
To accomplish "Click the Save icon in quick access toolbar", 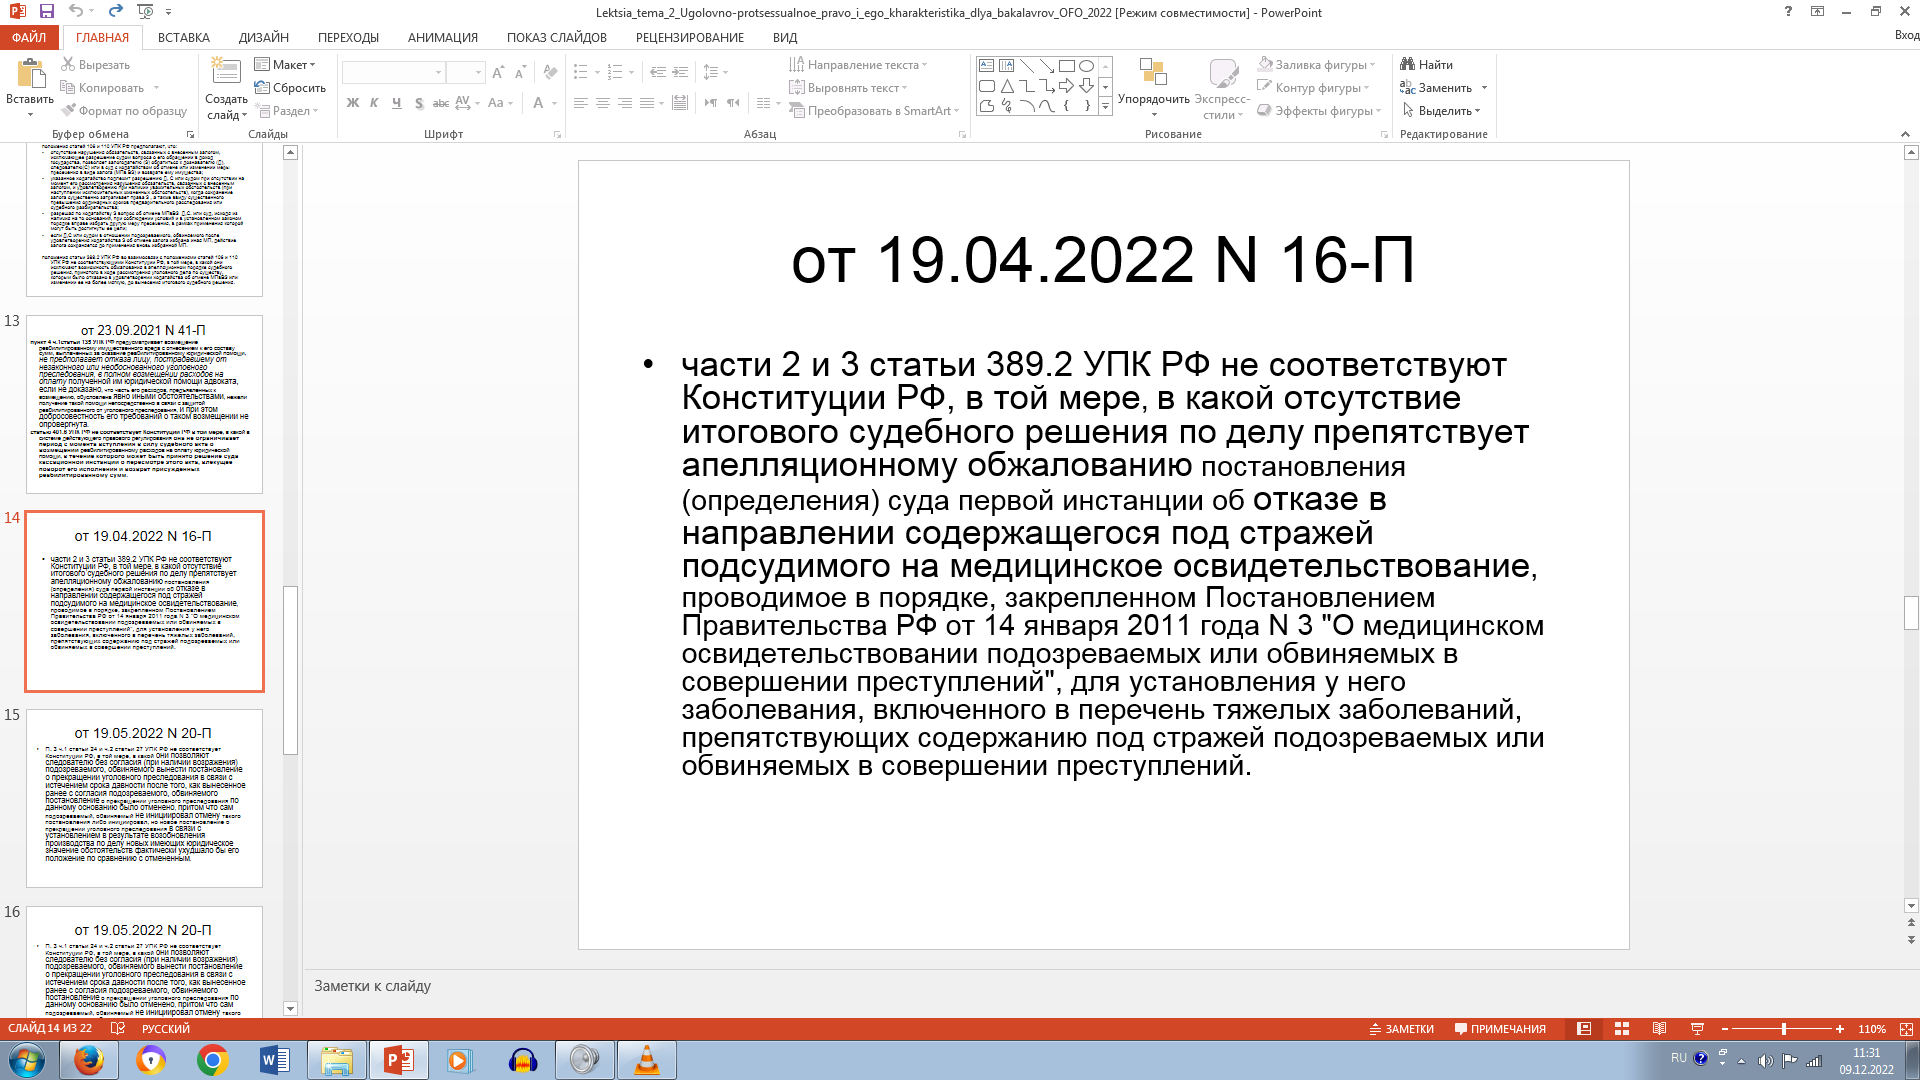I will click(x=46, y=12).
